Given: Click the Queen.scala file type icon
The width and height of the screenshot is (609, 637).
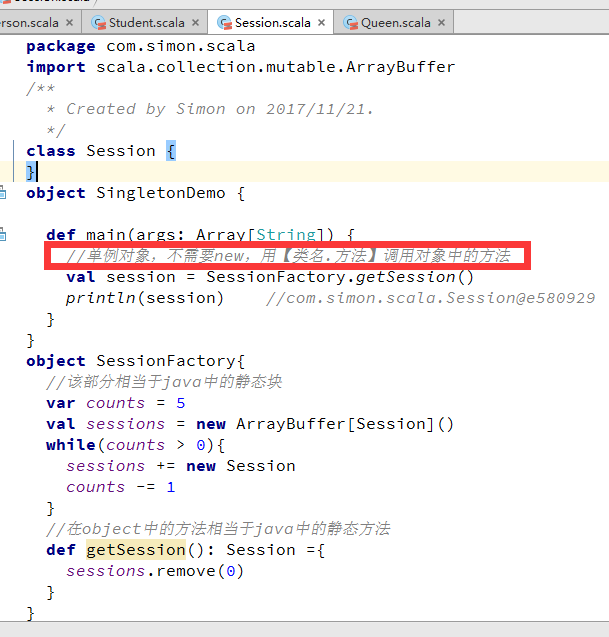Looking at the screenshot, I should pos(350,23).
